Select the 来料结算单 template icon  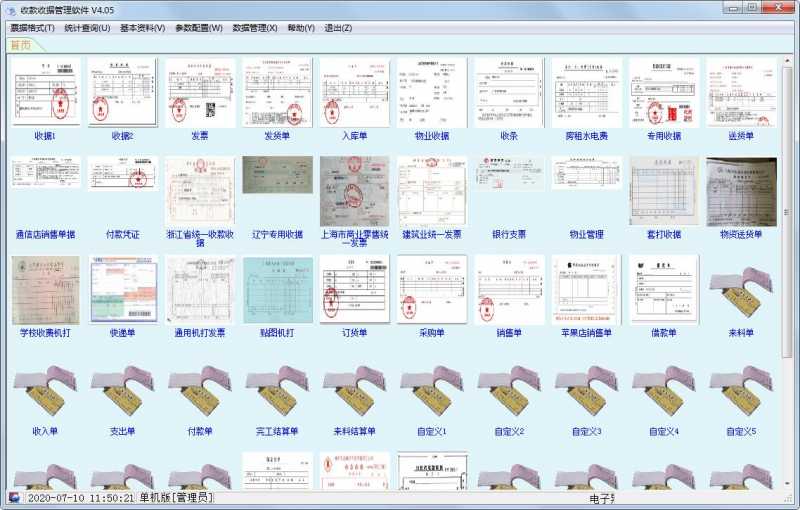354,391
